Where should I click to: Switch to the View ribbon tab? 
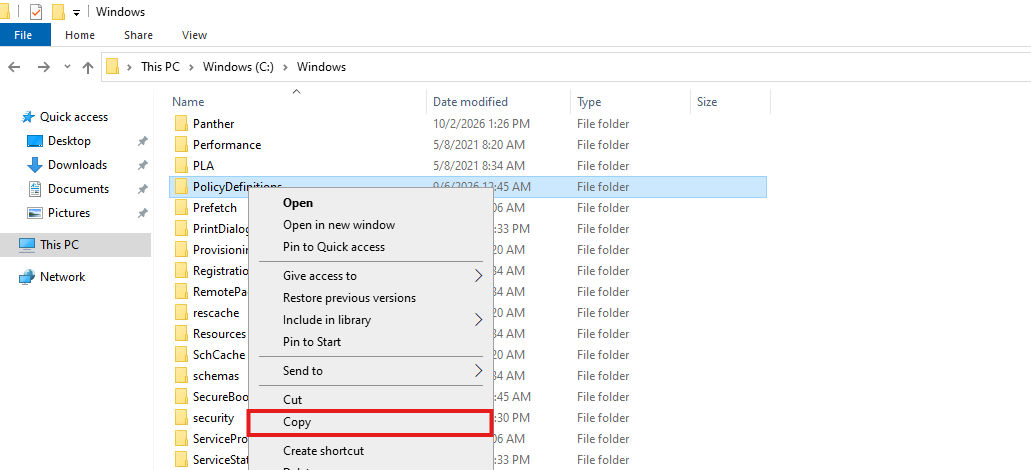point(194,35)
